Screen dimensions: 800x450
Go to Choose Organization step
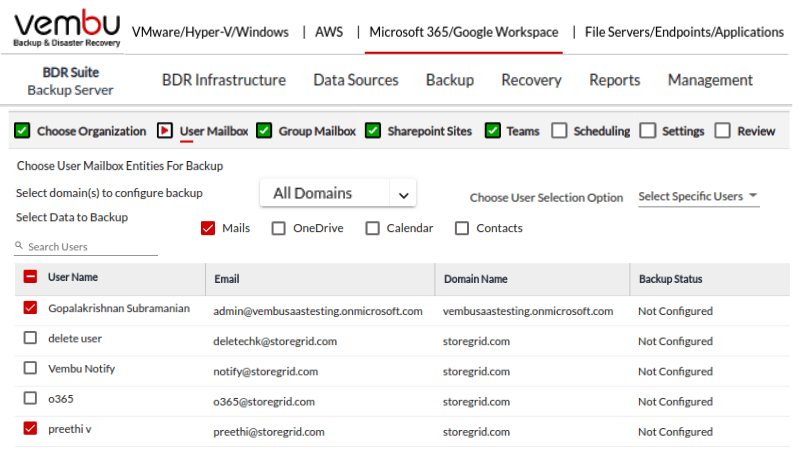click(x=91, y=131)
